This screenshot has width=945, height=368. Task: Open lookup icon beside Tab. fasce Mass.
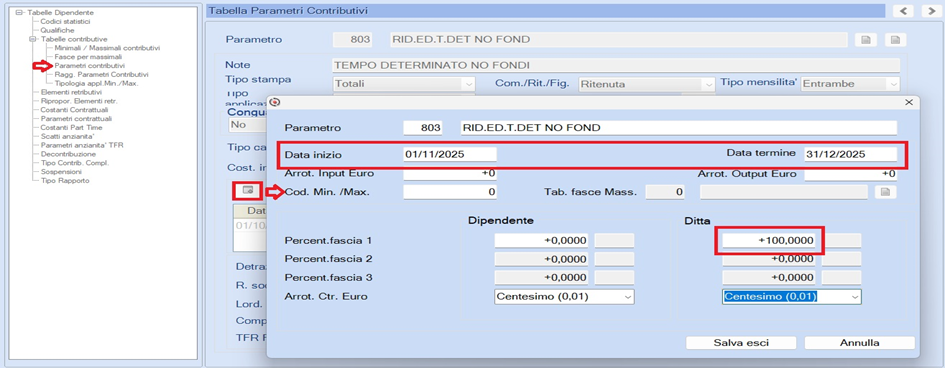click(x=885, y=192)
